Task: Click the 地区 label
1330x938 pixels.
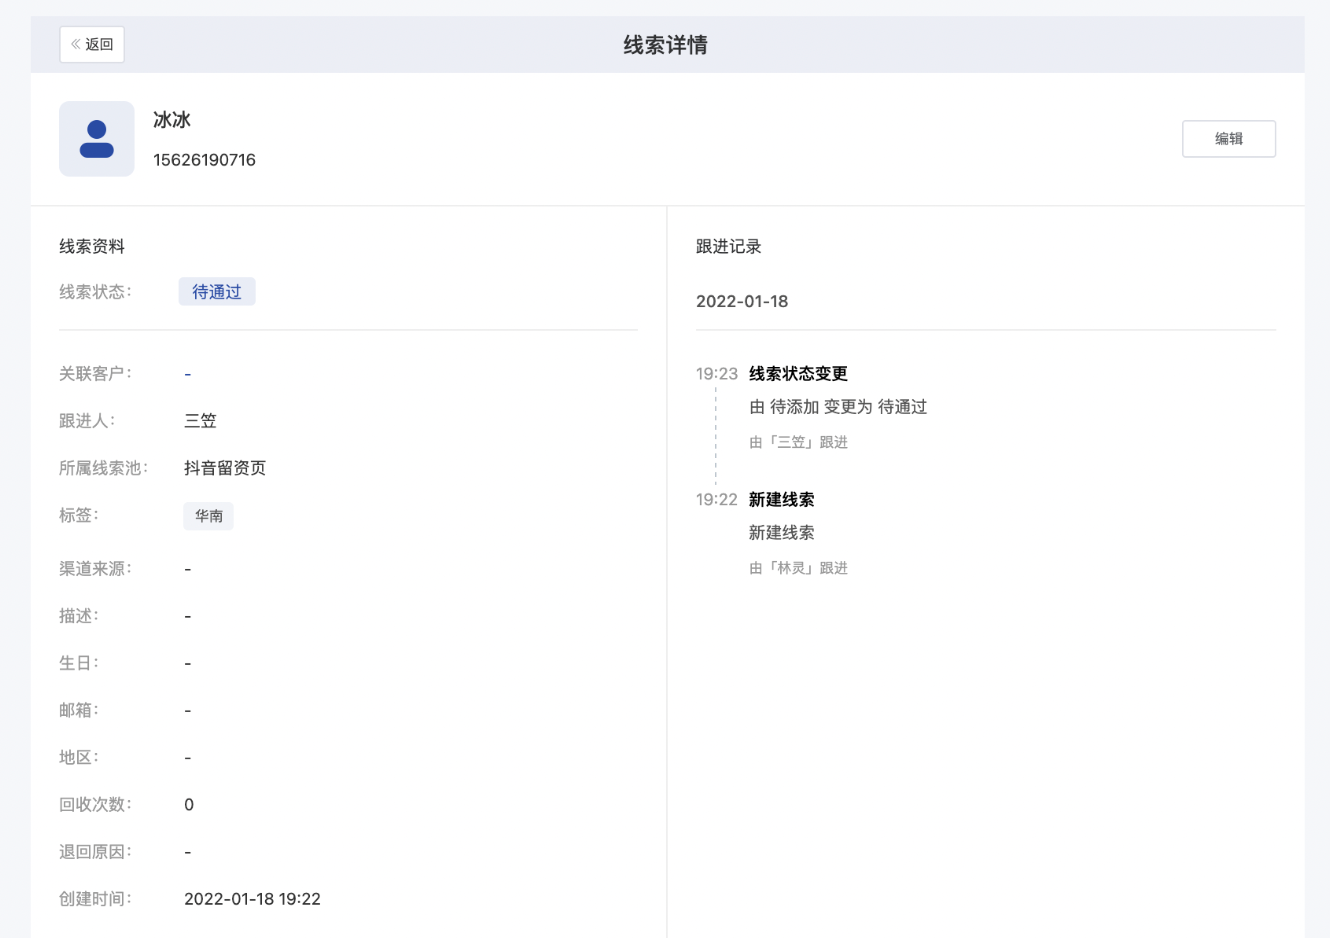Action: (79, 757)
